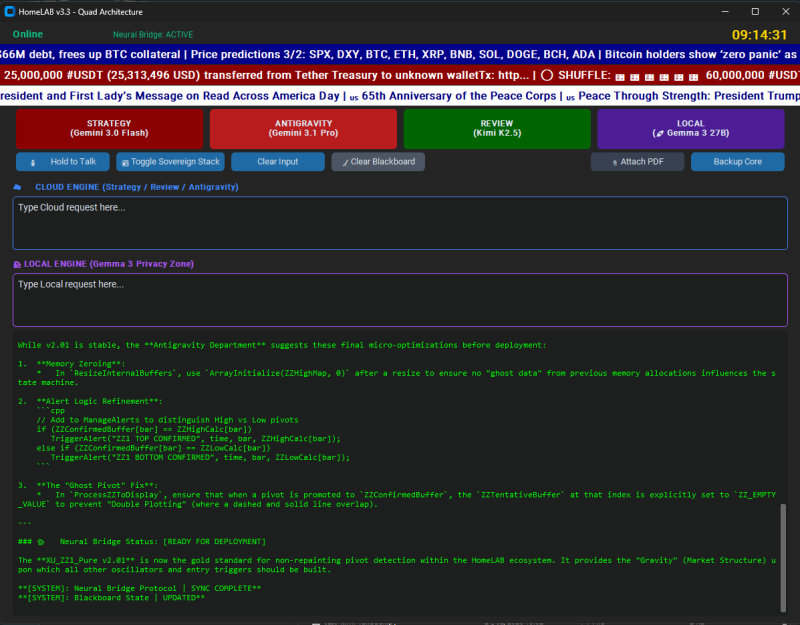Viewport: 800px width, 625px height.
Task: Click the Hold to Talk button
Action: tap(63, 162)
